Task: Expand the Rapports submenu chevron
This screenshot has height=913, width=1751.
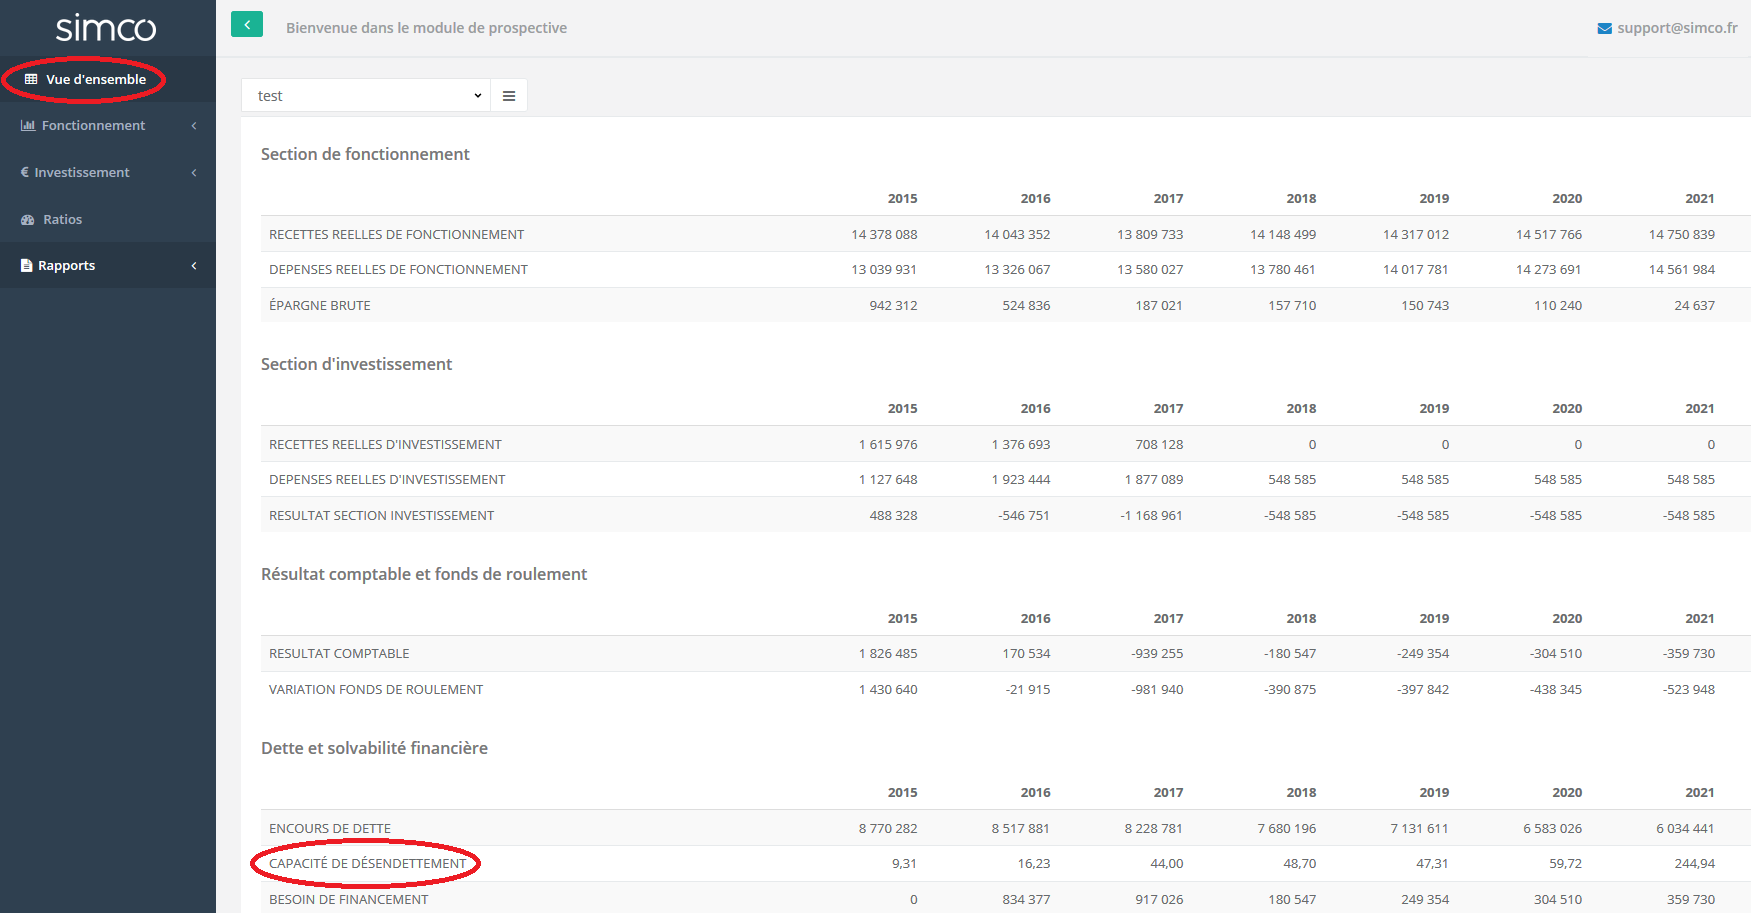Action: click(x=194, y=266)
